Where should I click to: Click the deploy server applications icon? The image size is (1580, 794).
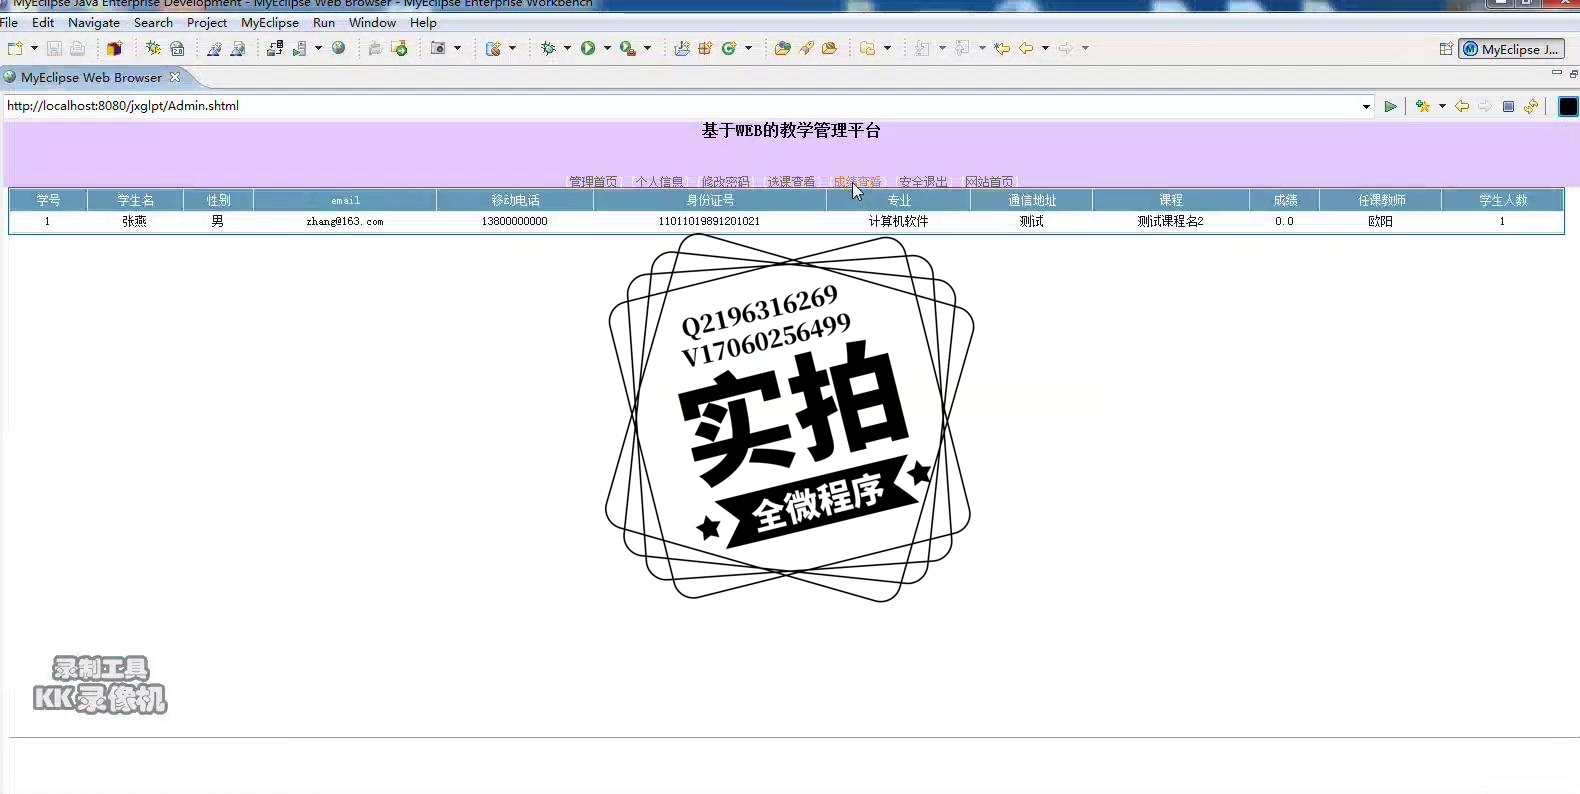point(275,48)
